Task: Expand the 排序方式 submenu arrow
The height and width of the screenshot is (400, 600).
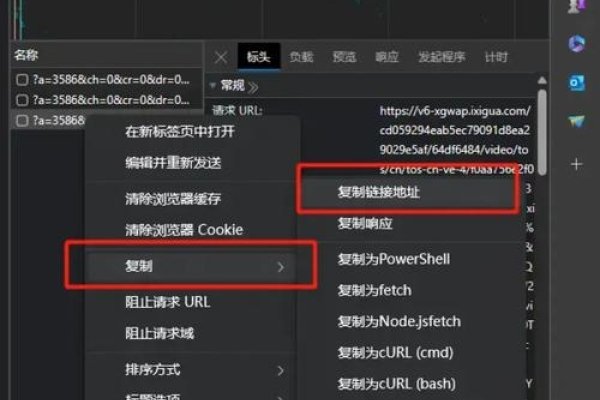Action: point(280,371)
